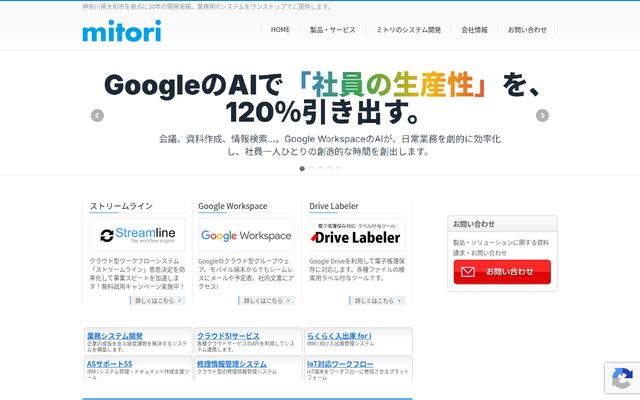Click the Drive Labeler card heading

334,206
